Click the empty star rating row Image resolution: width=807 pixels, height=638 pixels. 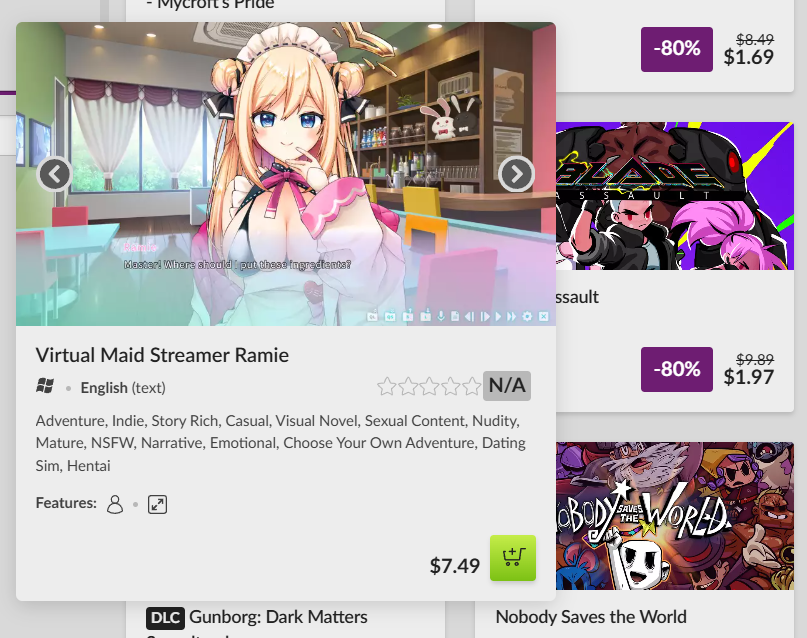pos(429,386)
